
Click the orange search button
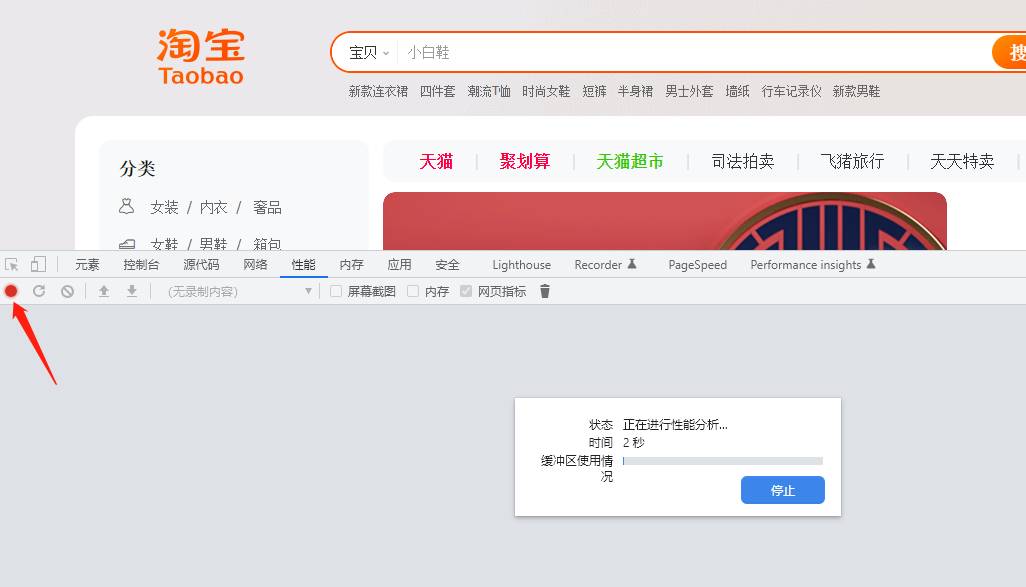(1009, 52)
